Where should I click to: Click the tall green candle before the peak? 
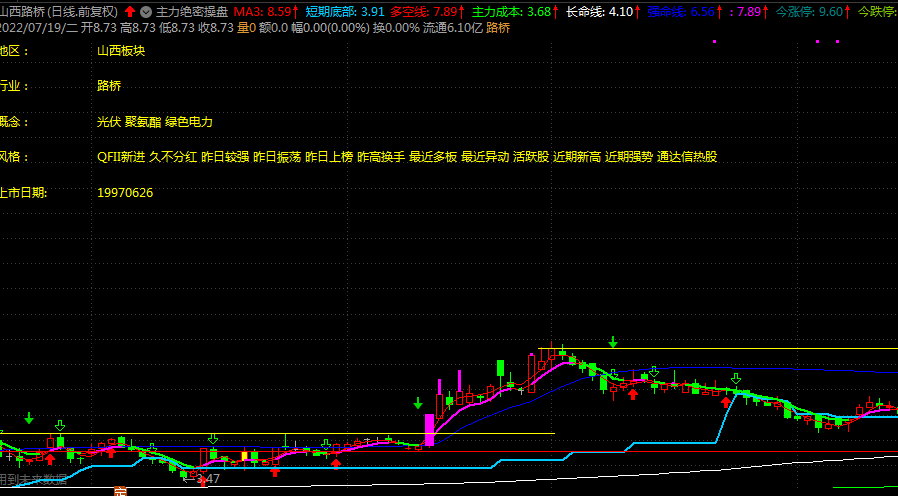point(501,368)
